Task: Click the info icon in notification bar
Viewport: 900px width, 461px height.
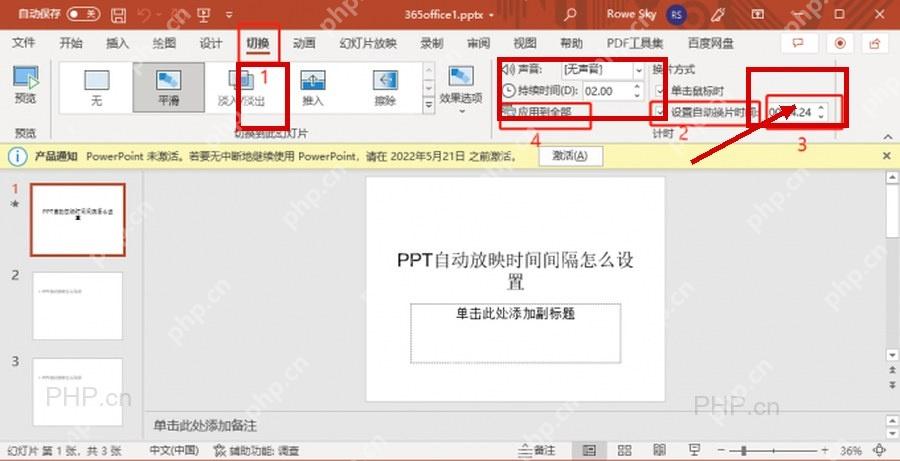Action: point(17,156)
